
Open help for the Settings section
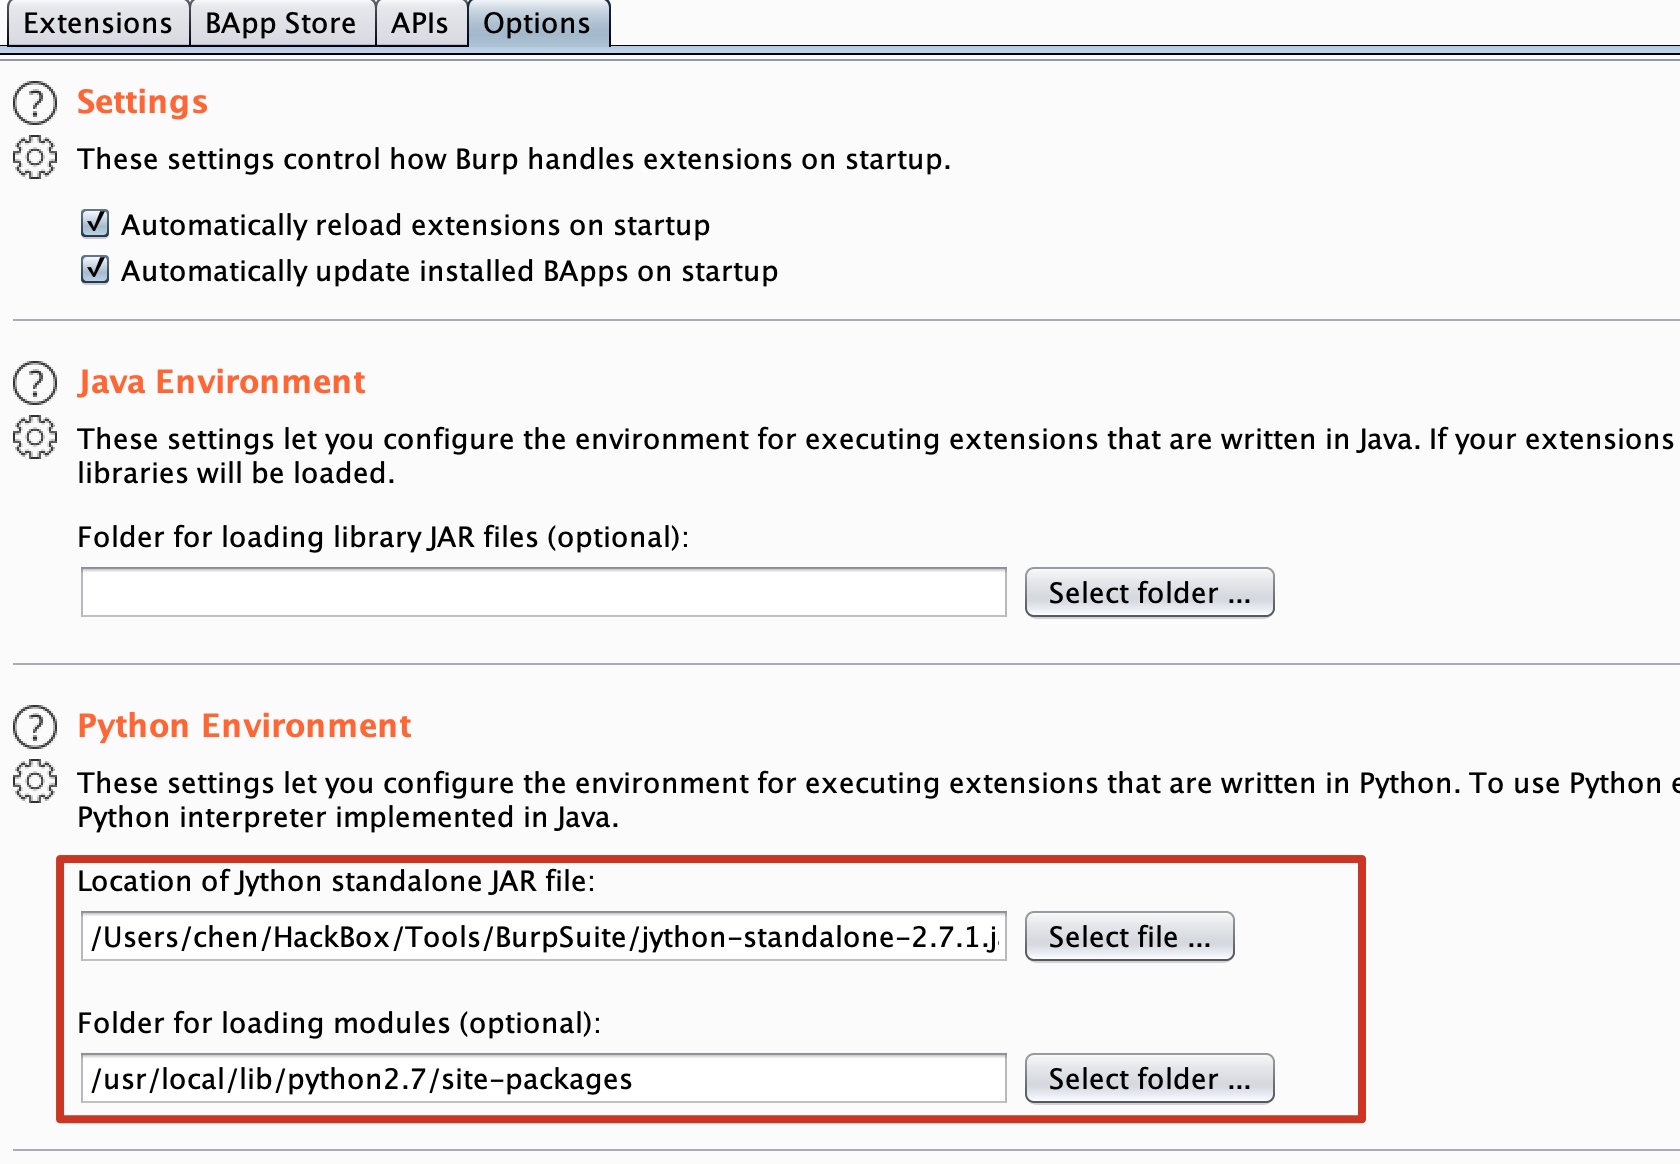pos(35,102)
